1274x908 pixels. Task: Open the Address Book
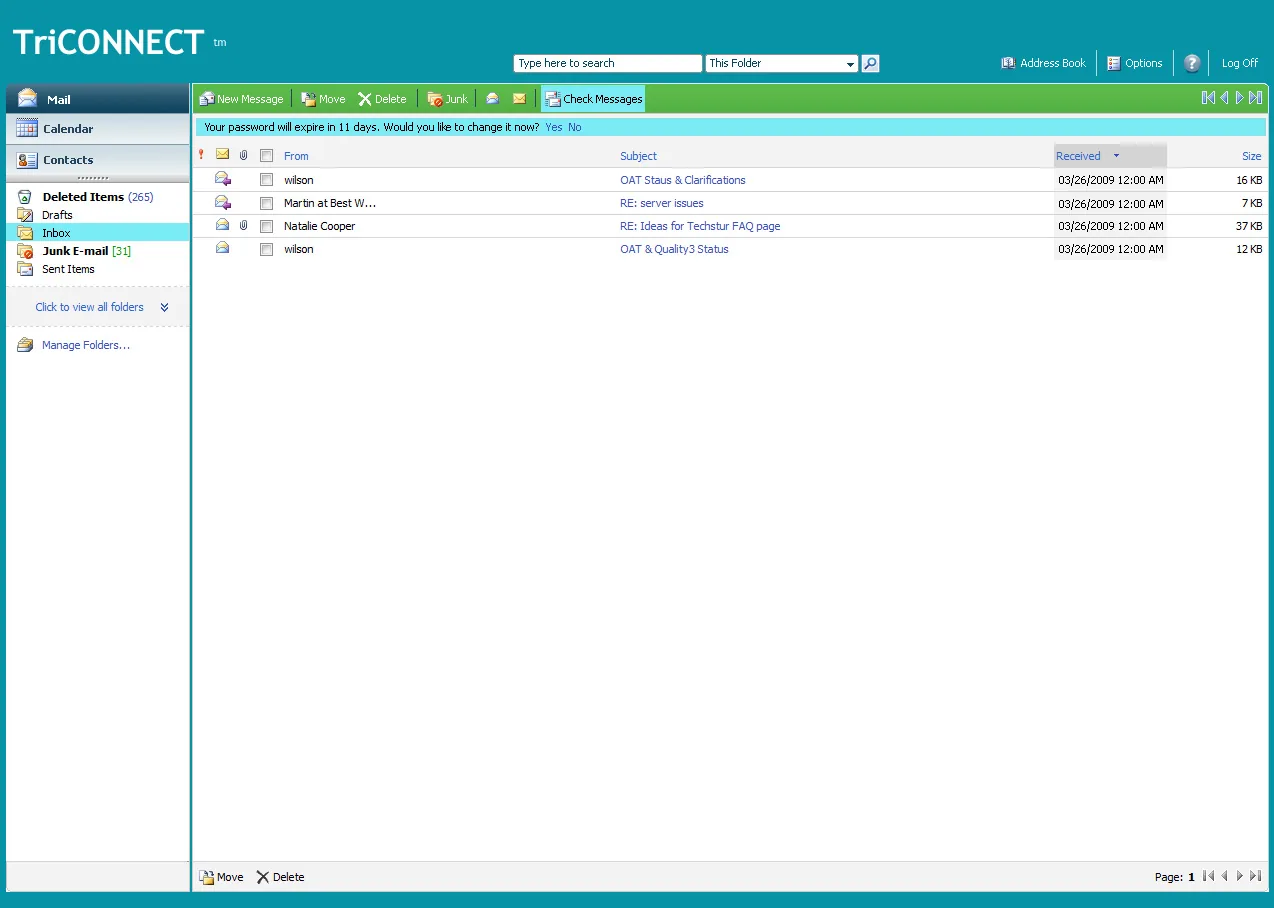(1043, 63)
